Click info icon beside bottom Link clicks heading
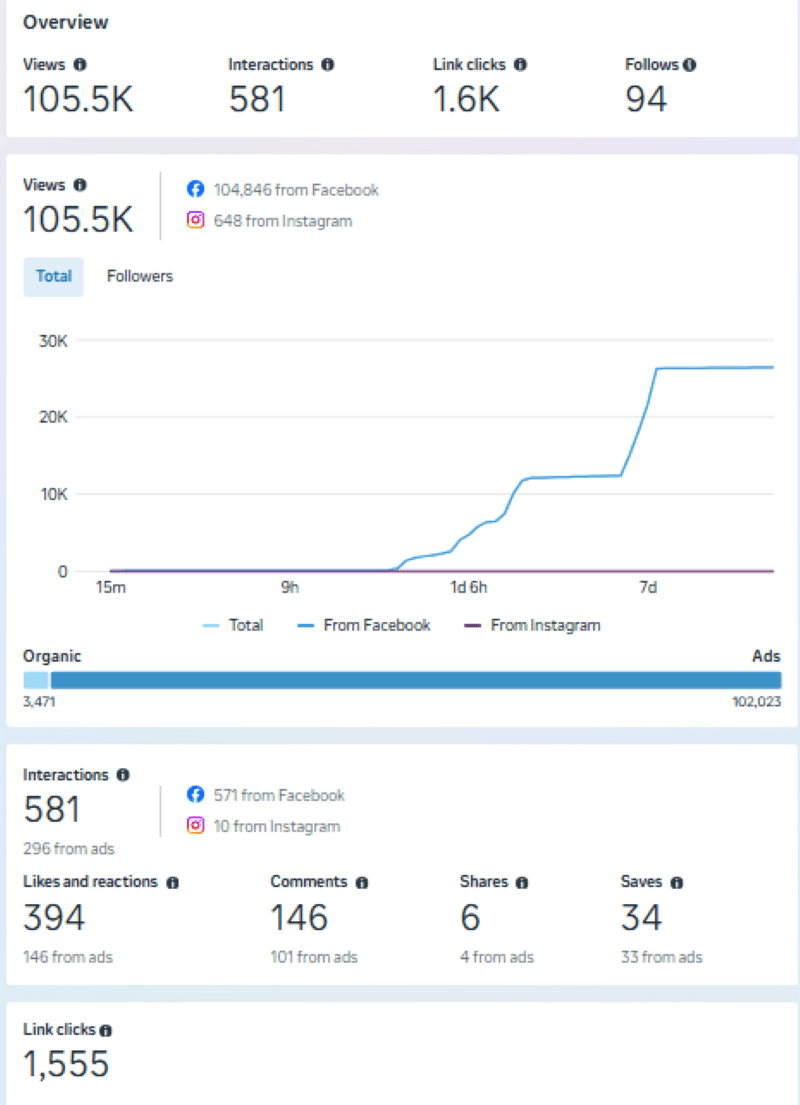 click(x=106, y=1030)
